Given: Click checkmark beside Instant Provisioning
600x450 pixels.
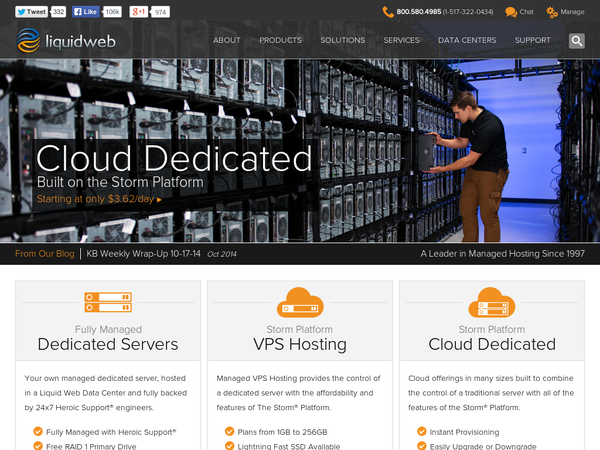Looking at the screenshot, I should pos(422,432).
